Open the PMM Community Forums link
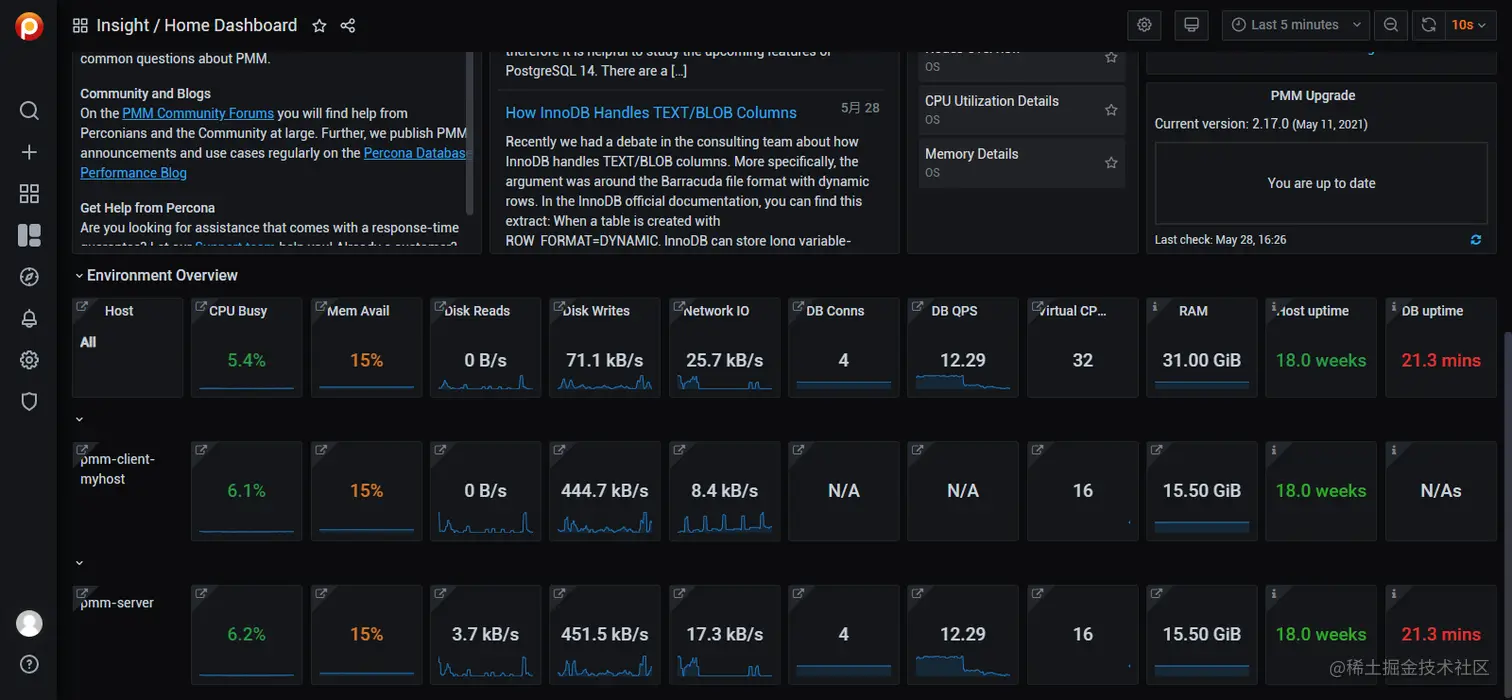The image size is (1512, 700). coord(198,113)
